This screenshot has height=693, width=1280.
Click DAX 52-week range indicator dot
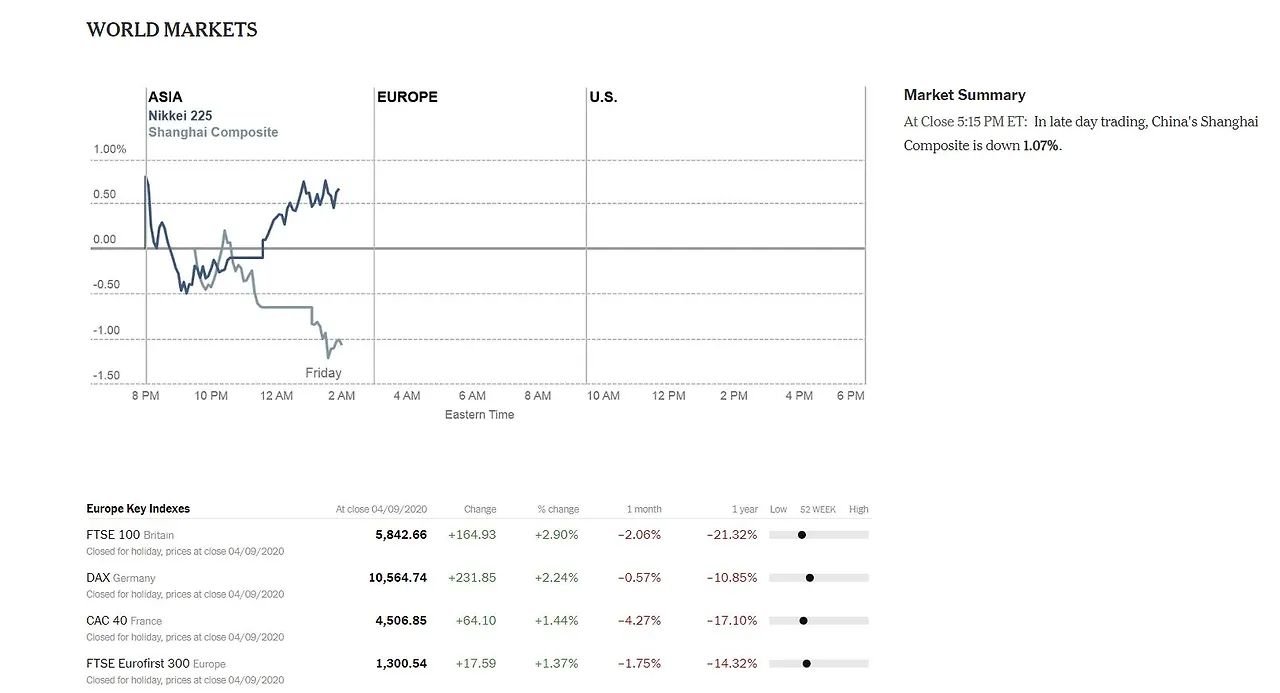click(x=810, y=578)
